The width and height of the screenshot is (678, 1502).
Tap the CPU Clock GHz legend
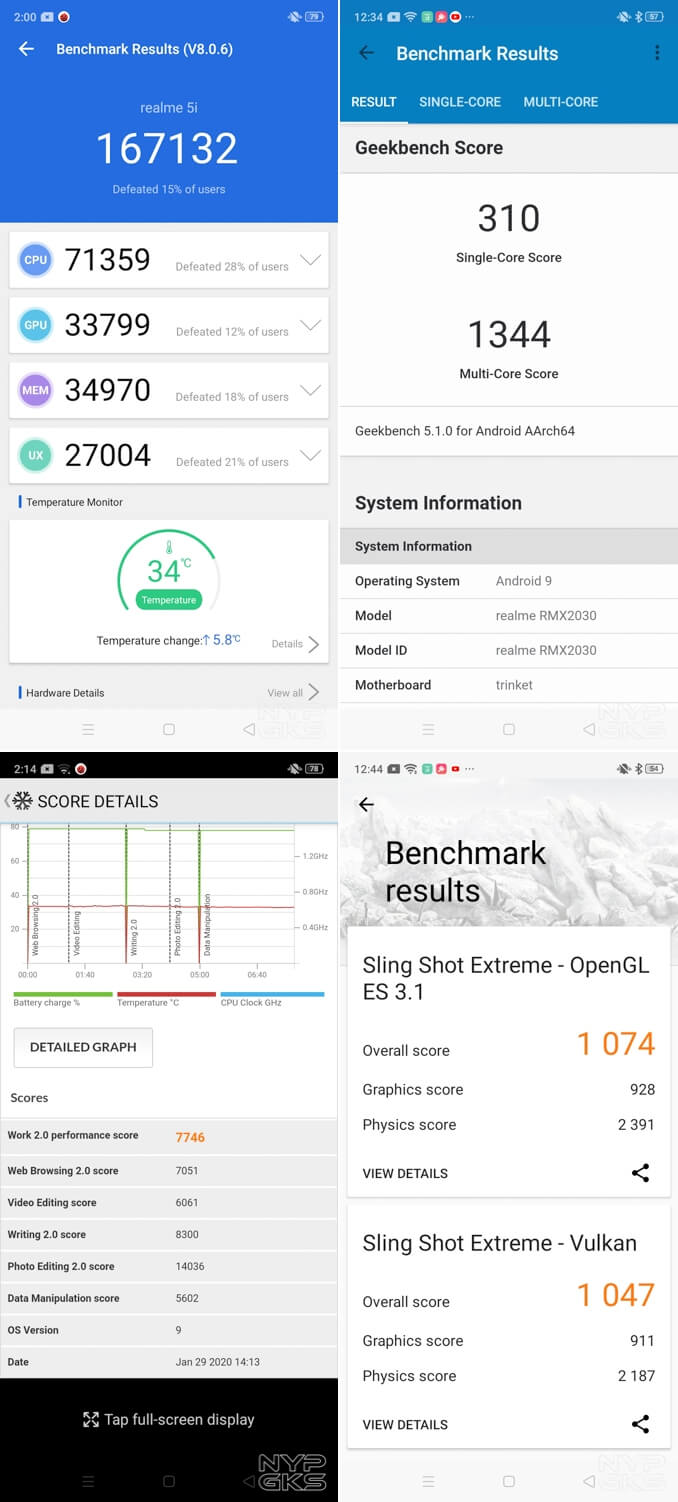point(272,999)
